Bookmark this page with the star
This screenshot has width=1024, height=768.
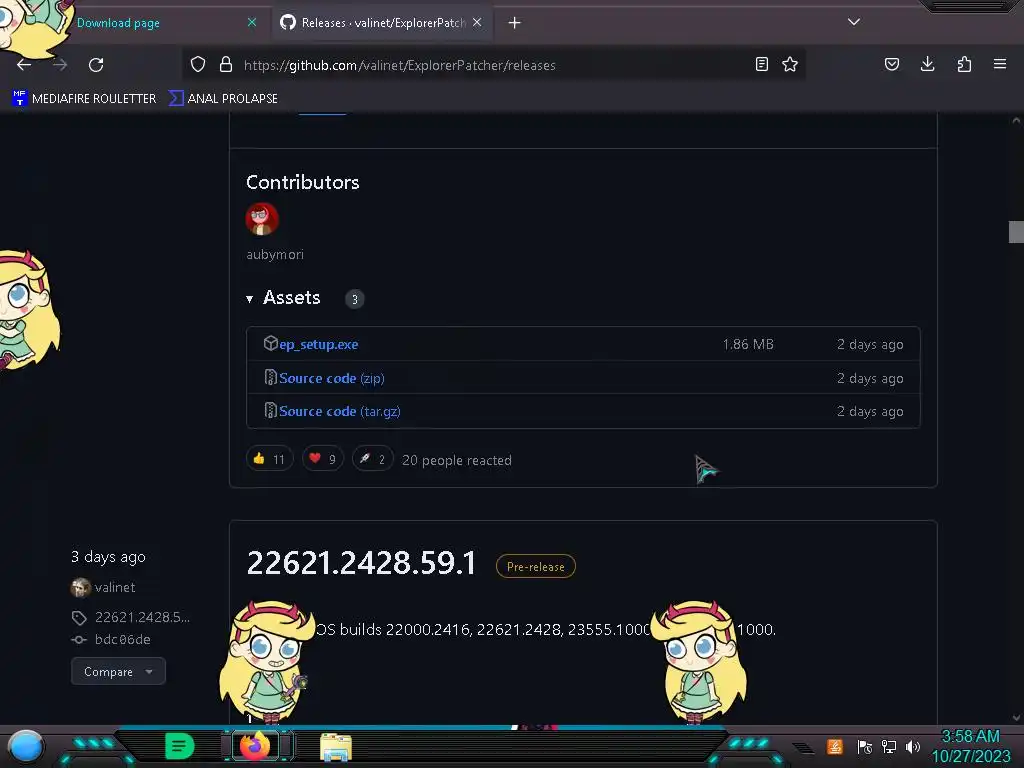[790, 64]
